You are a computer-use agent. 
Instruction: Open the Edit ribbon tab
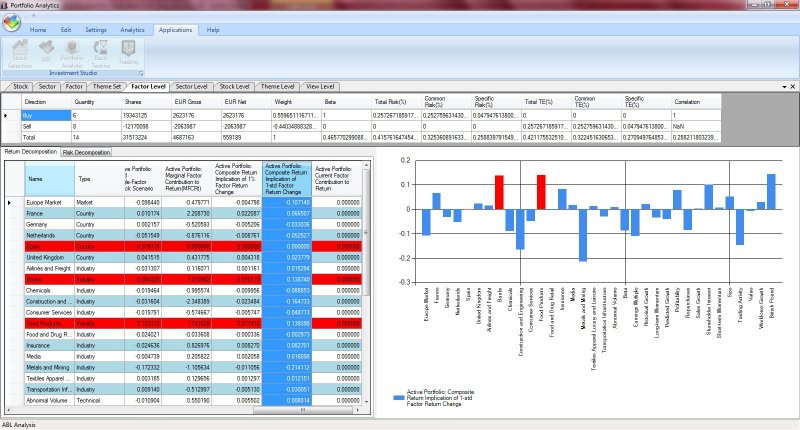tap(66, 30)
